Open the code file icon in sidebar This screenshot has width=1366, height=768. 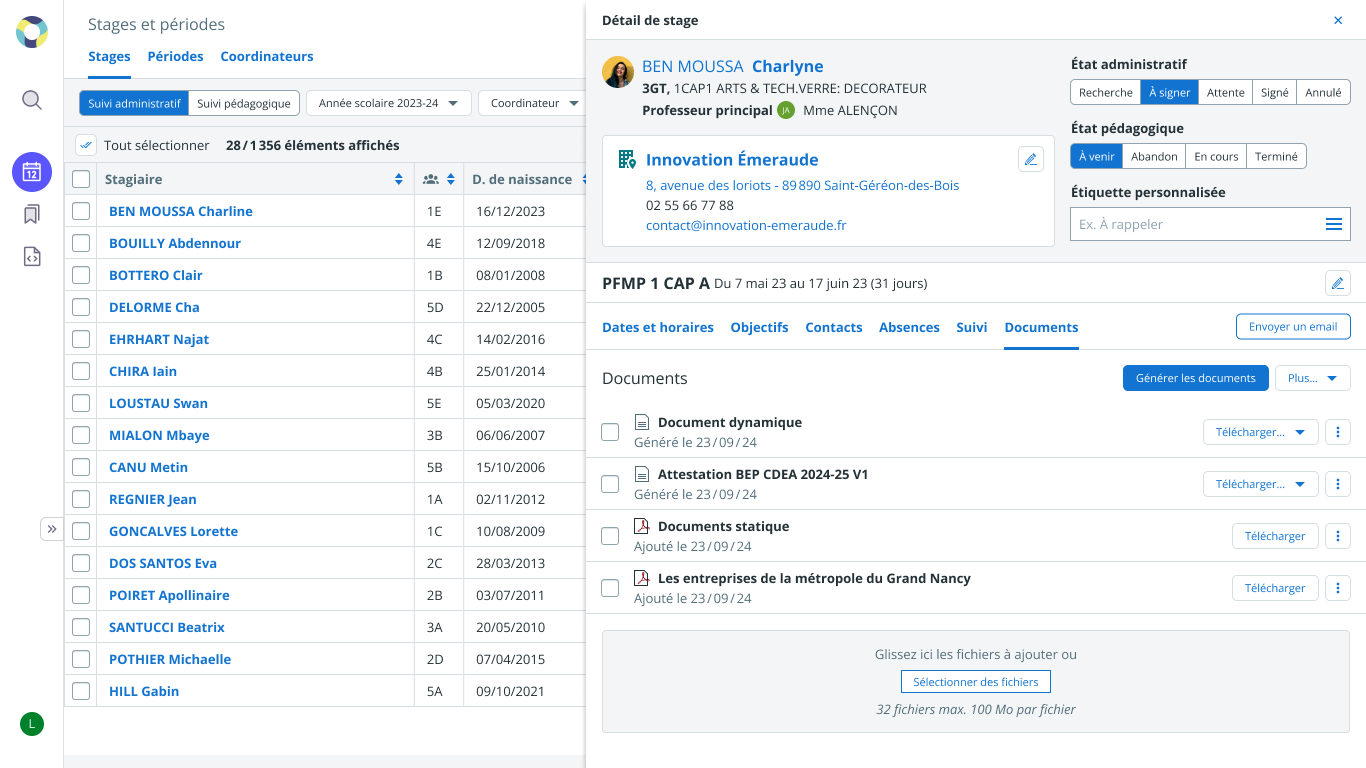point(32,257)
